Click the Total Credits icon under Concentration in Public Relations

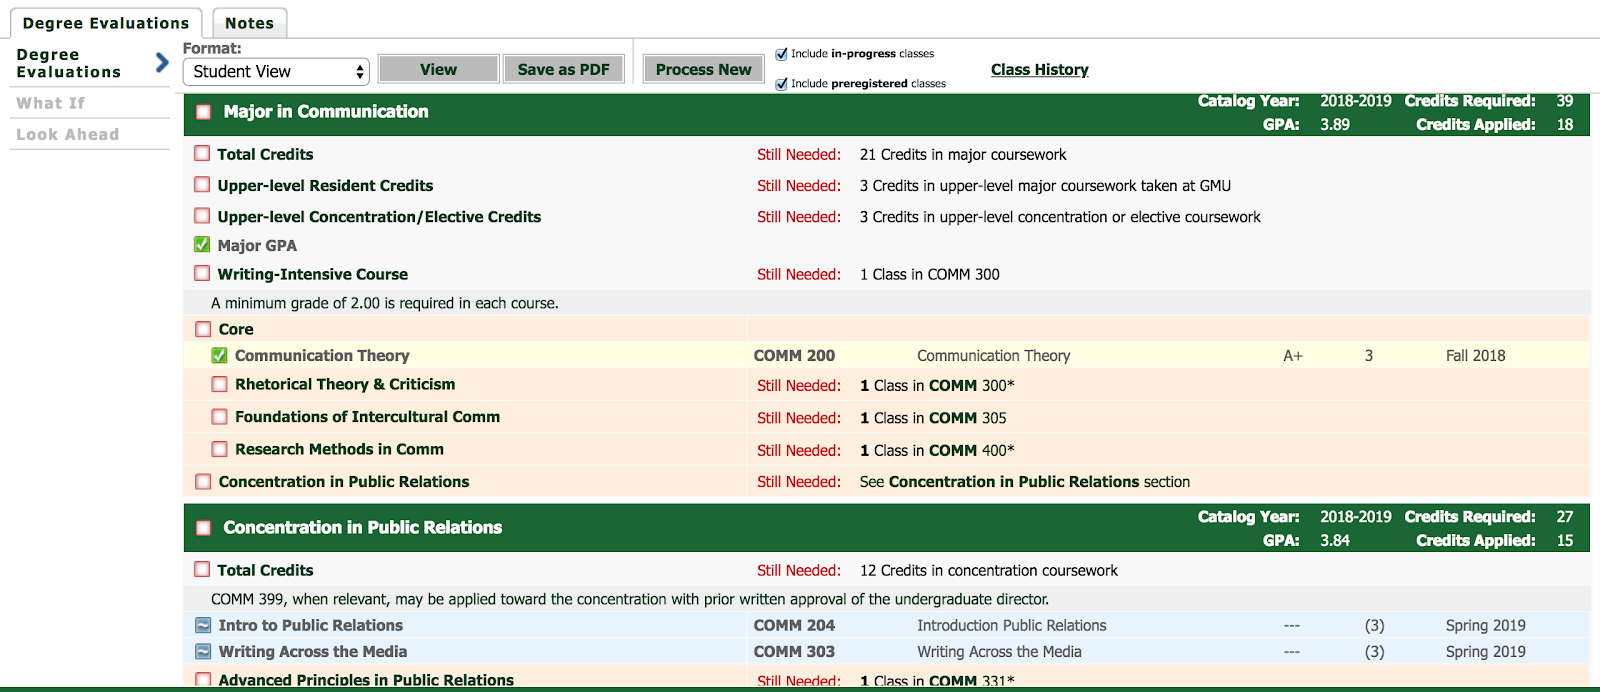(202, 570)
